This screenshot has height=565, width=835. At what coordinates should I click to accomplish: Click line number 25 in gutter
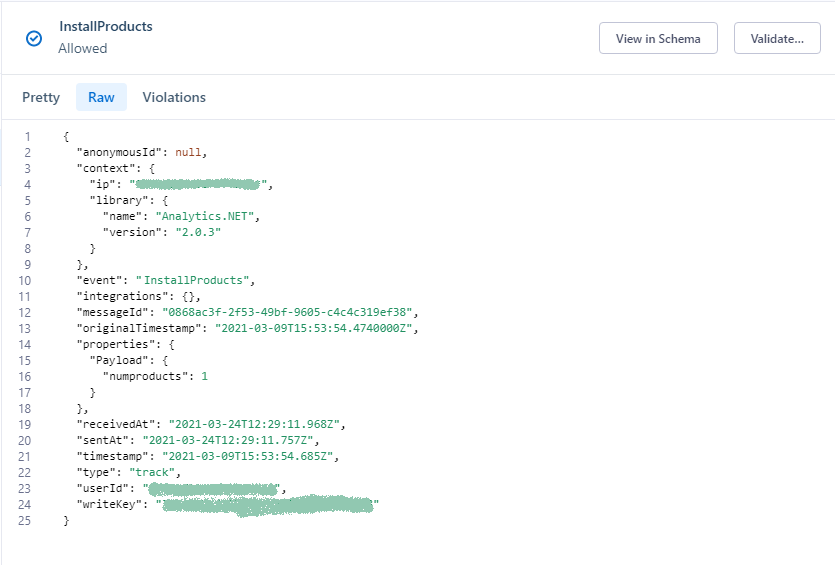tap(24, 521)
